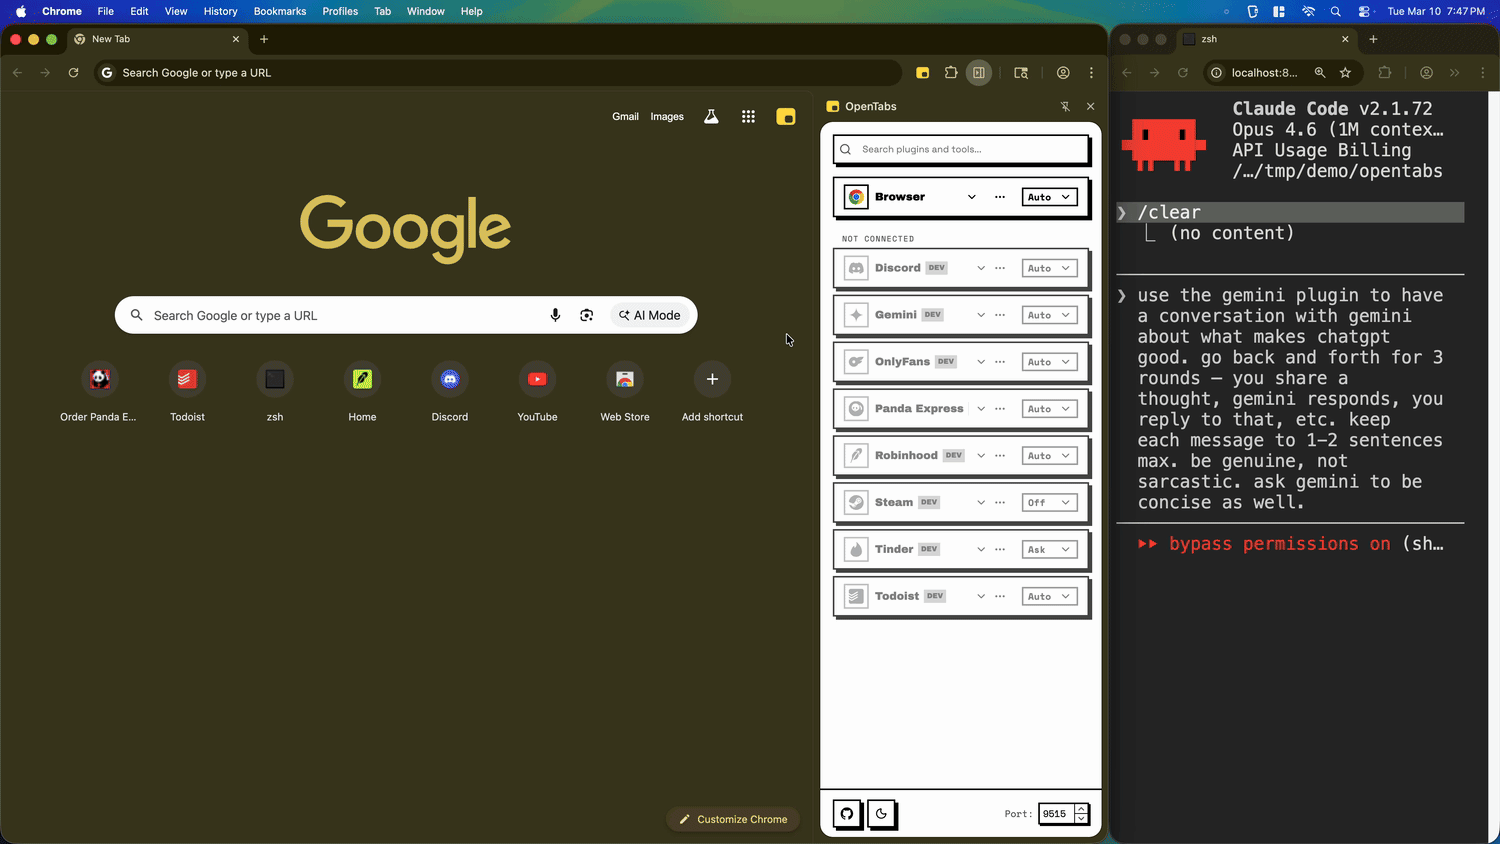Select the zsh tab in right window
This screenshot has width=1500, height=844.
tap(1265, 39)
